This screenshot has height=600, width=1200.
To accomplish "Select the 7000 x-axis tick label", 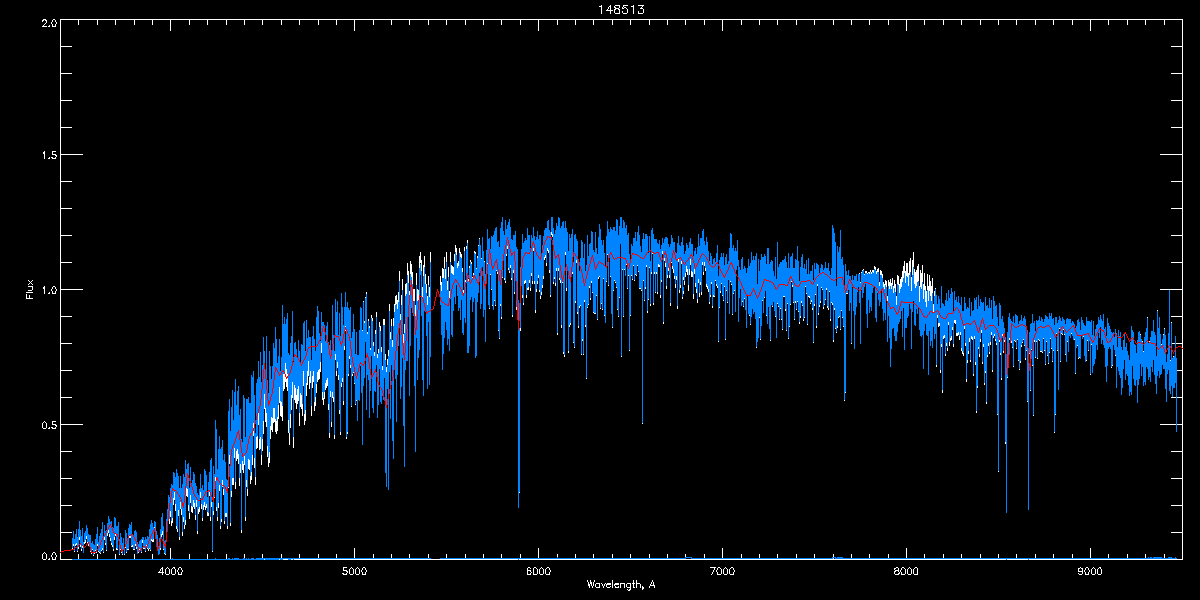I will click(x=722, y=572).
